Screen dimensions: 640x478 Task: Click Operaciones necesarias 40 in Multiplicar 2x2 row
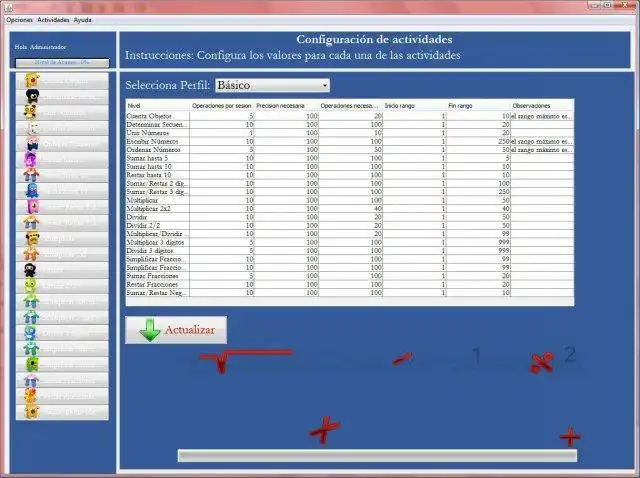click(350, 209)
